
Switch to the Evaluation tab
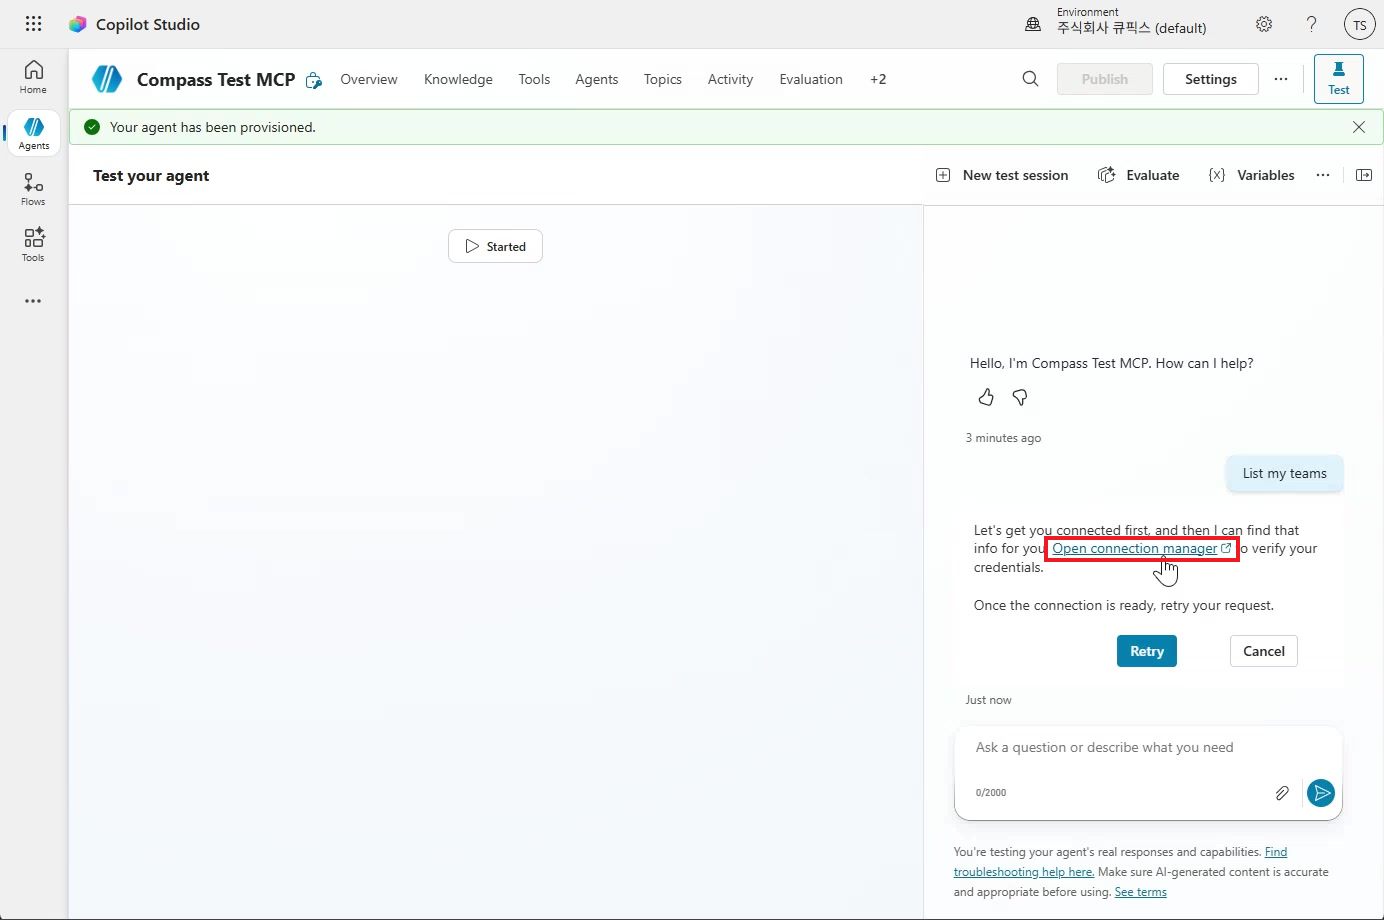(811, 79)
